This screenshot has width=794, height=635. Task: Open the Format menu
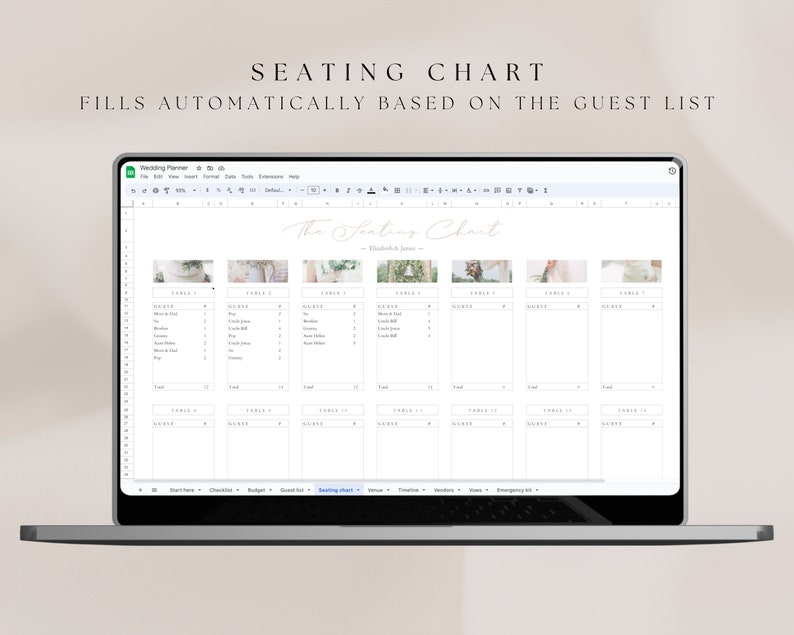[x=211, y=177]
